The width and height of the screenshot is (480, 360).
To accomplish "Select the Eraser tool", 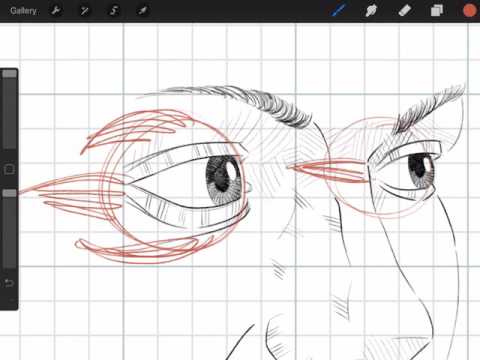I will pyautogui.click(x=405, y=11).
